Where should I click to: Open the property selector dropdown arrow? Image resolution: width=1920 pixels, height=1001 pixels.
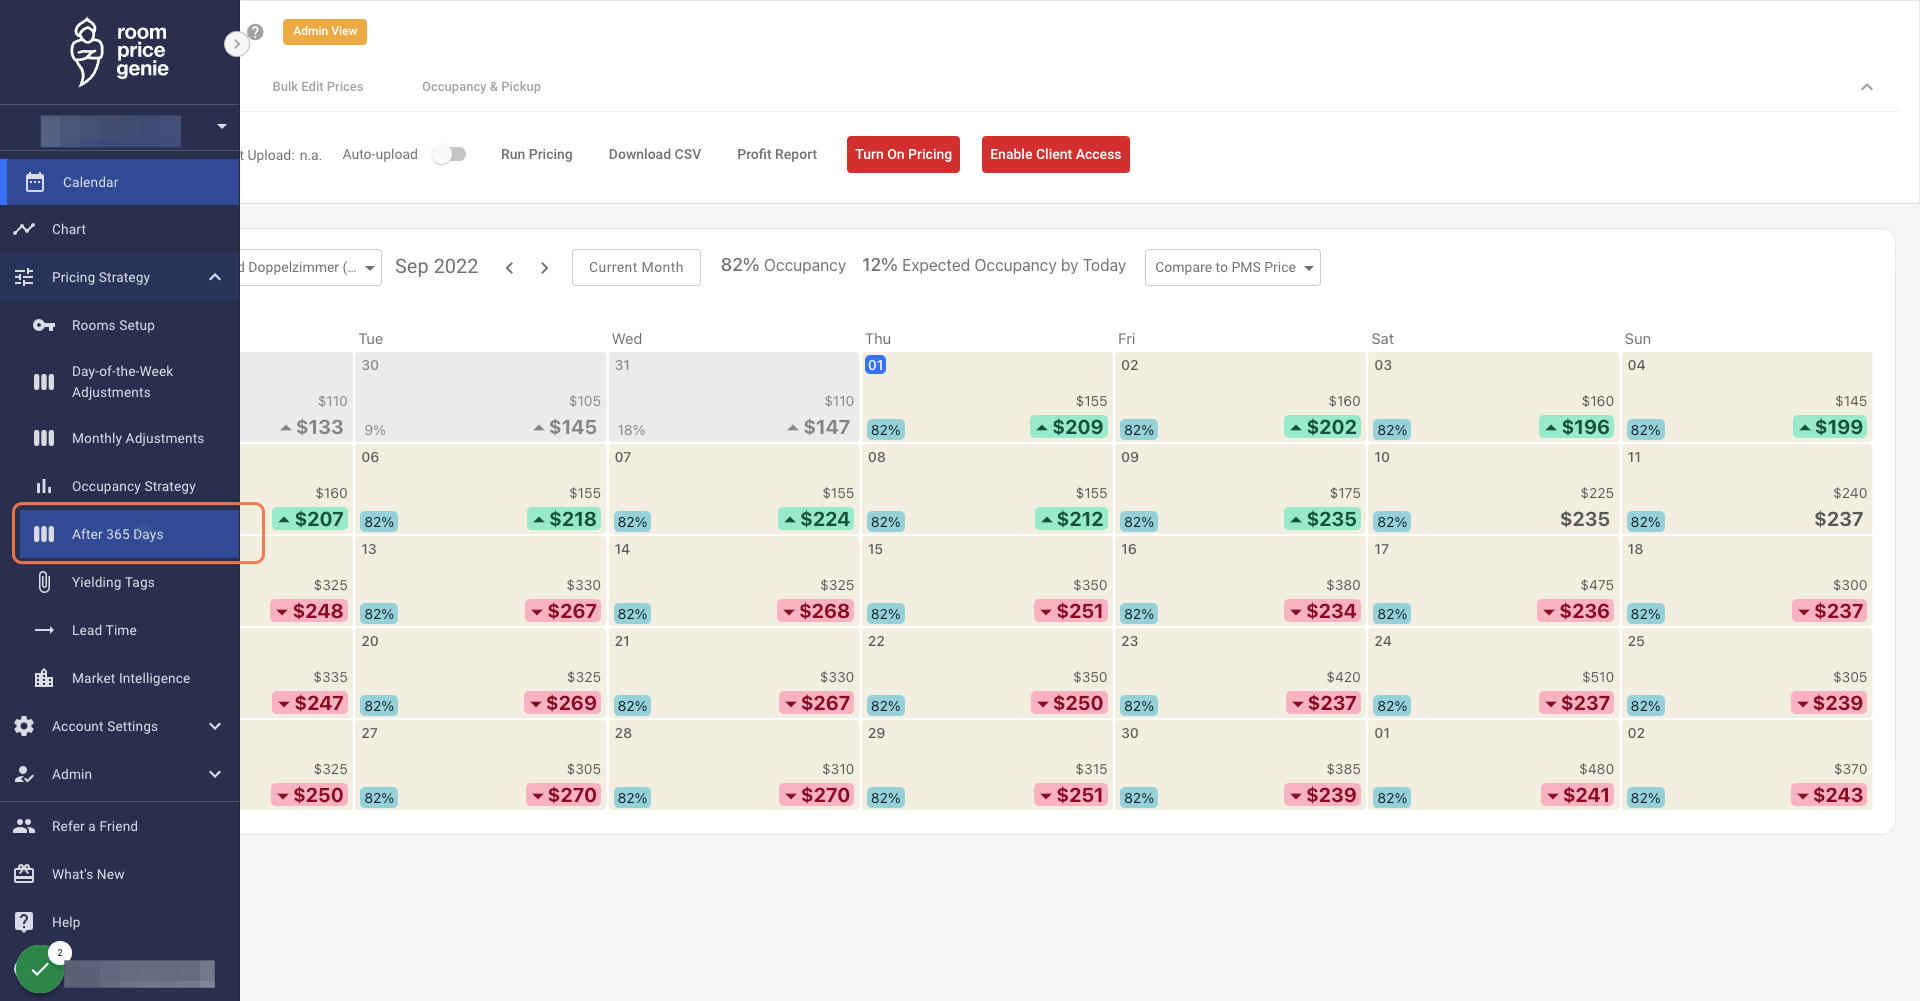(x=222, y=127)
